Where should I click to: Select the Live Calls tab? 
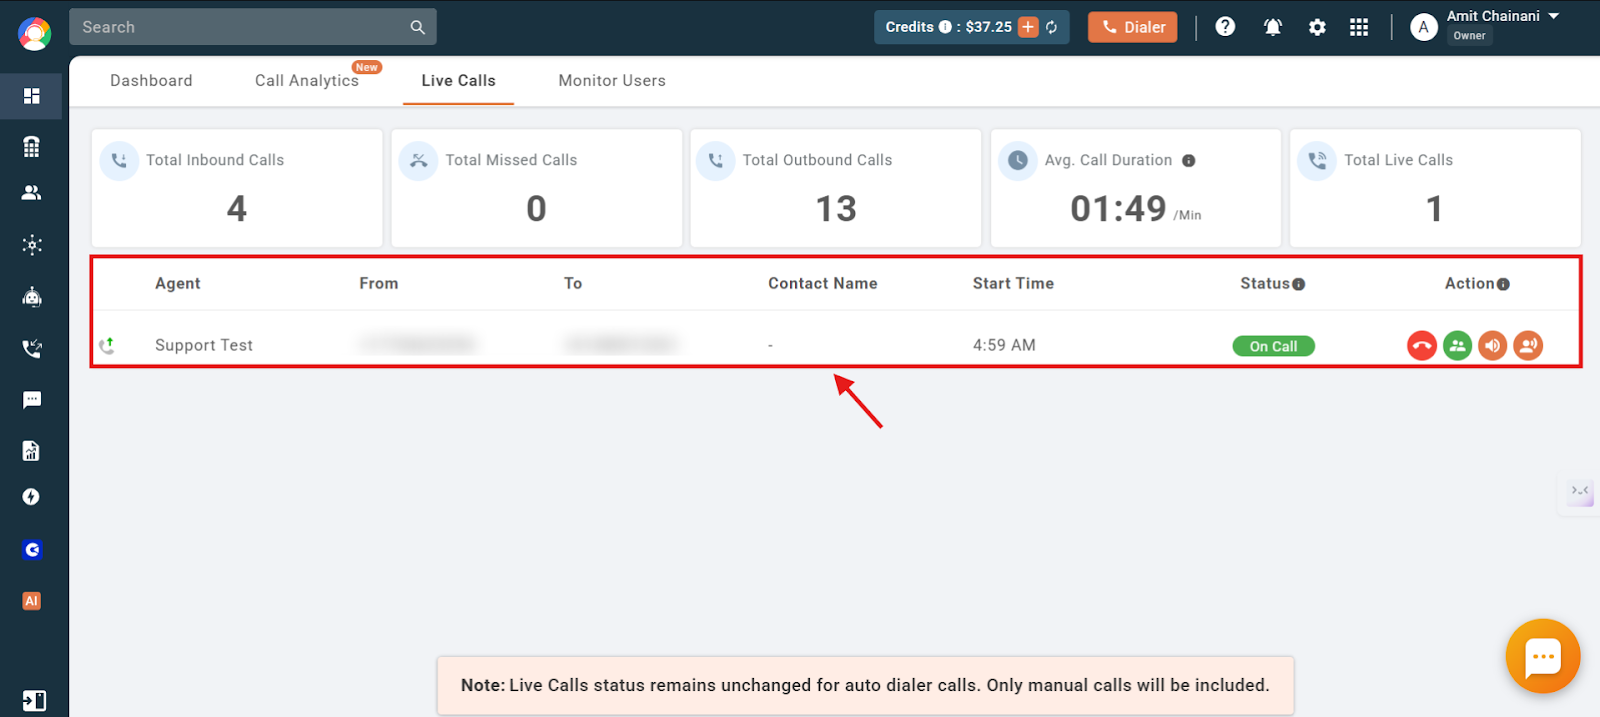[458, 81]
